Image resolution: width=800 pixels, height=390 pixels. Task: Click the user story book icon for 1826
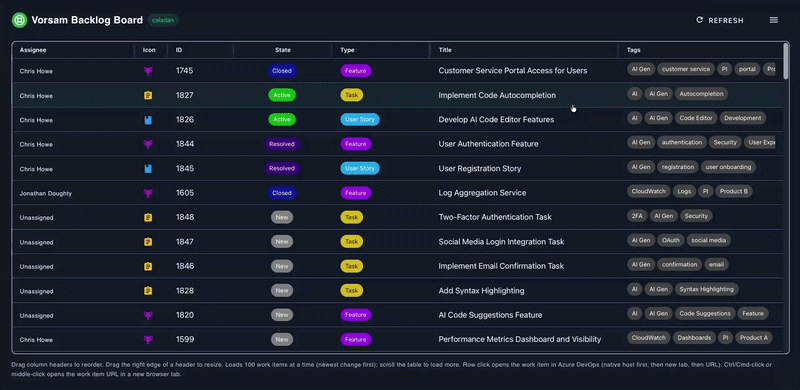coord(148,120)
